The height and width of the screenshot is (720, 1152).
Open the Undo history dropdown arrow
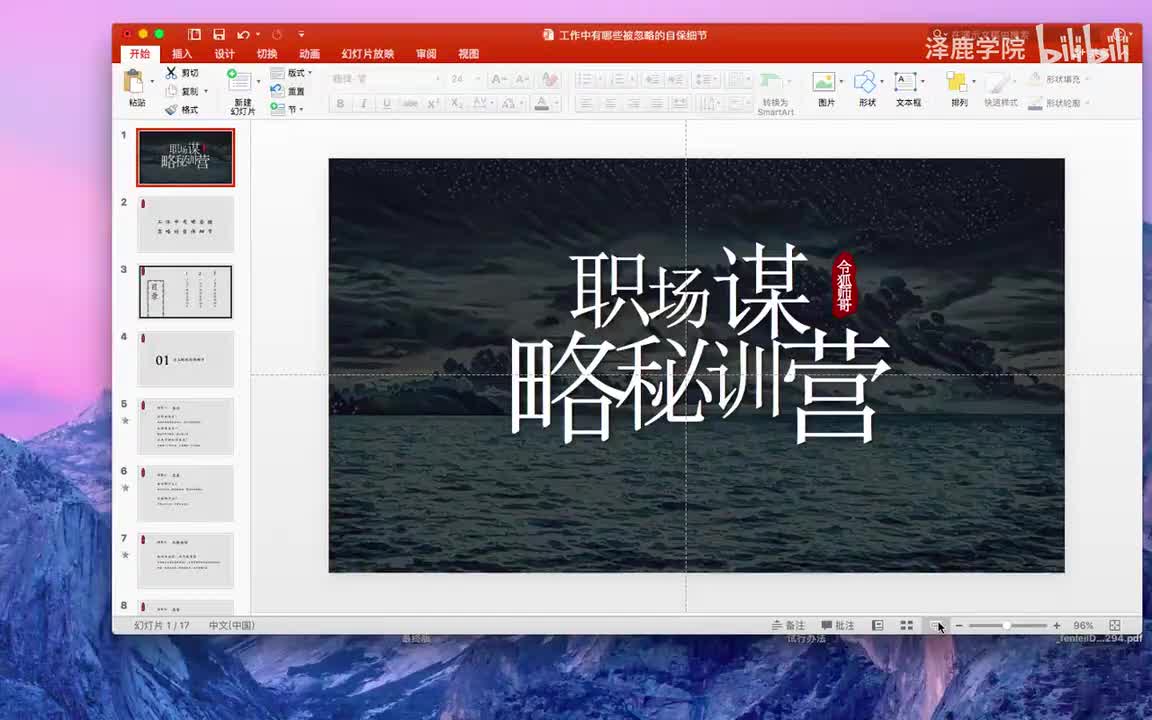(x=258, y=35)
